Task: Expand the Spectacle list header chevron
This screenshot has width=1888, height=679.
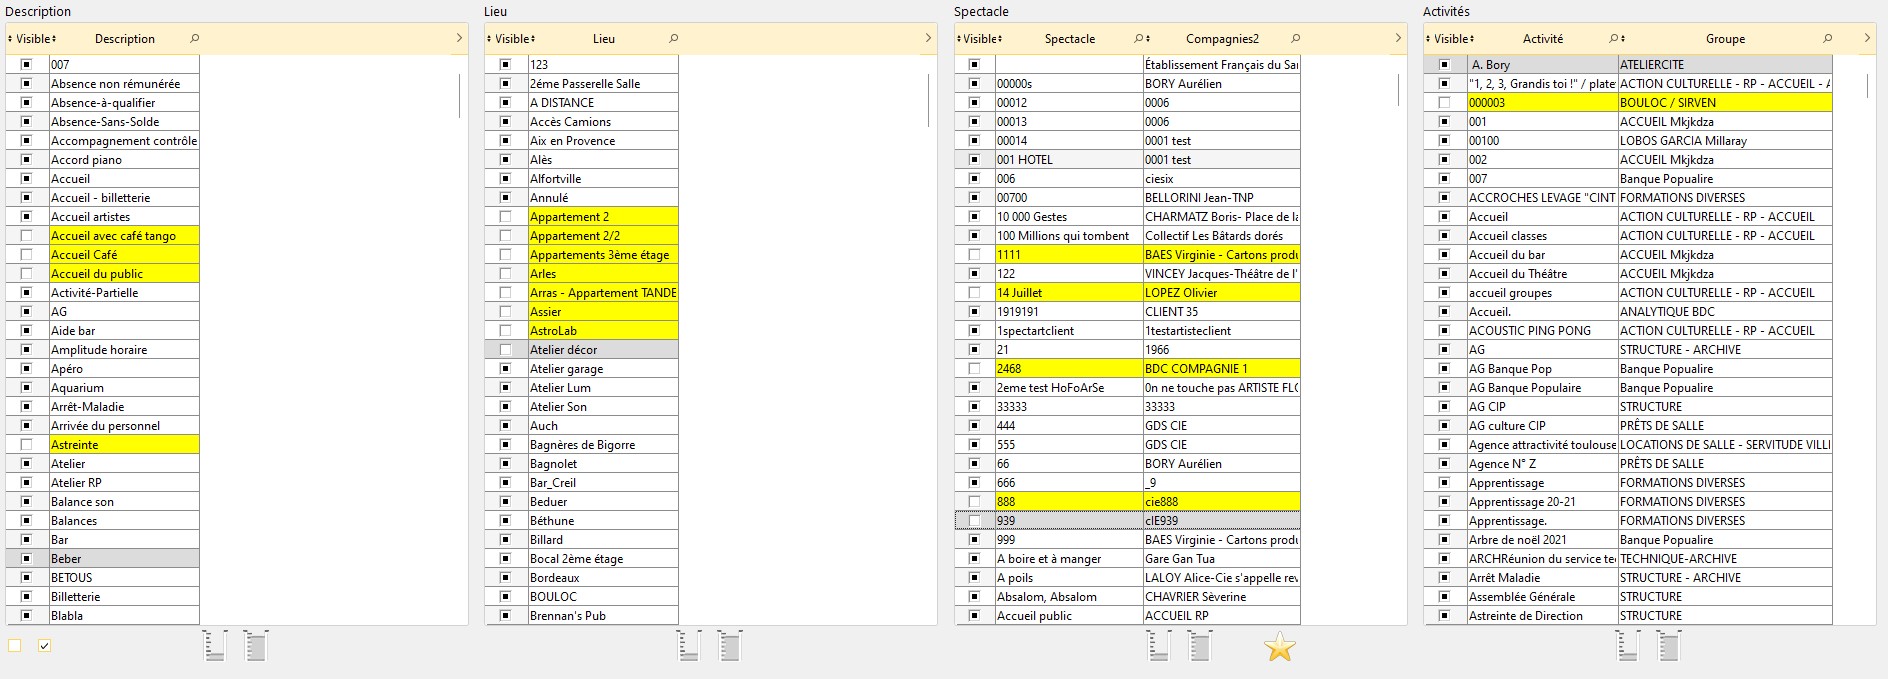Action: 1398,39
